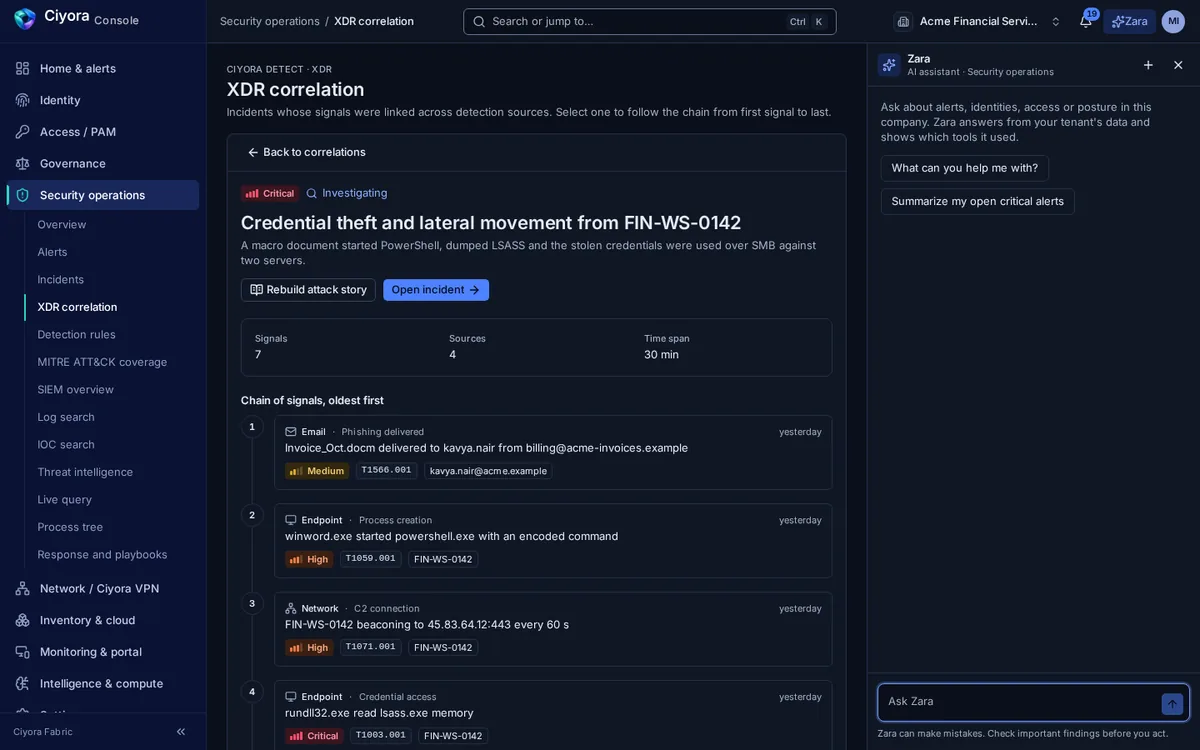Open the Acme Financial Services tenant switcher
Image resolution: width=1200 pixels, height=750 pixels.
pyautogui.click(x=979, y=21)
